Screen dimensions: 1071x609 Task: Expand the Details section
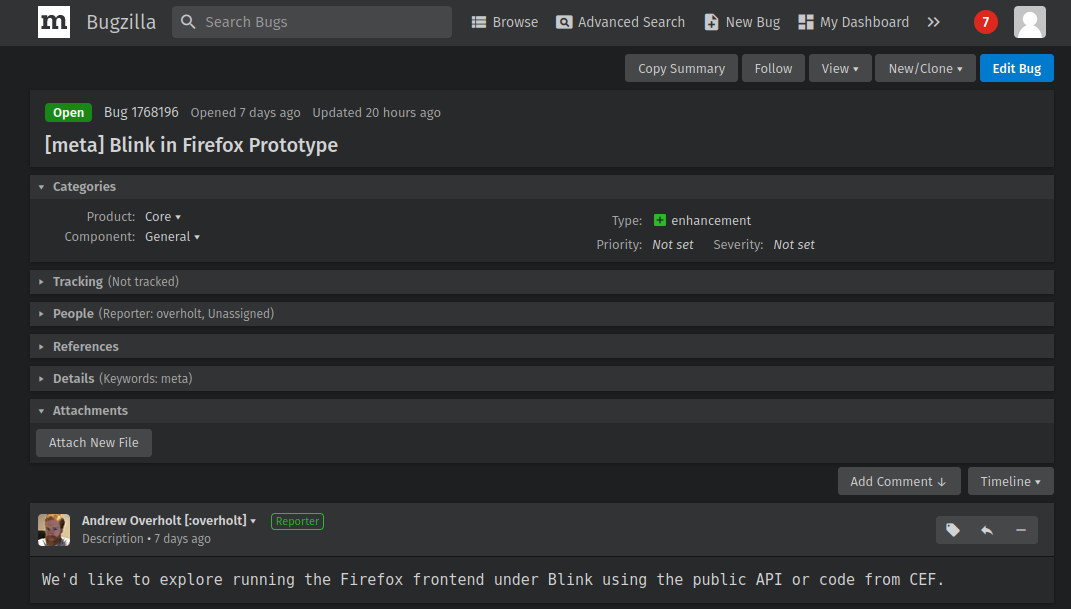[542, 378]
